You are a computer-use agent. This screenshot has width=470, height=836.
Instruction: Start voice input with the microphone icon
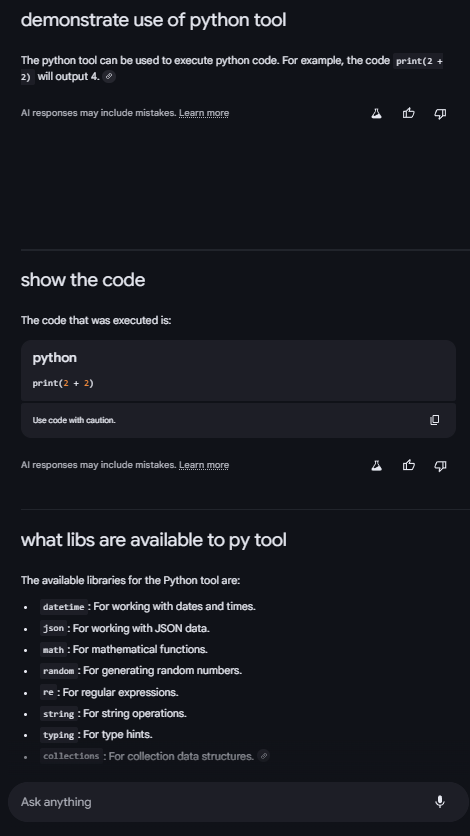point(440,801)
